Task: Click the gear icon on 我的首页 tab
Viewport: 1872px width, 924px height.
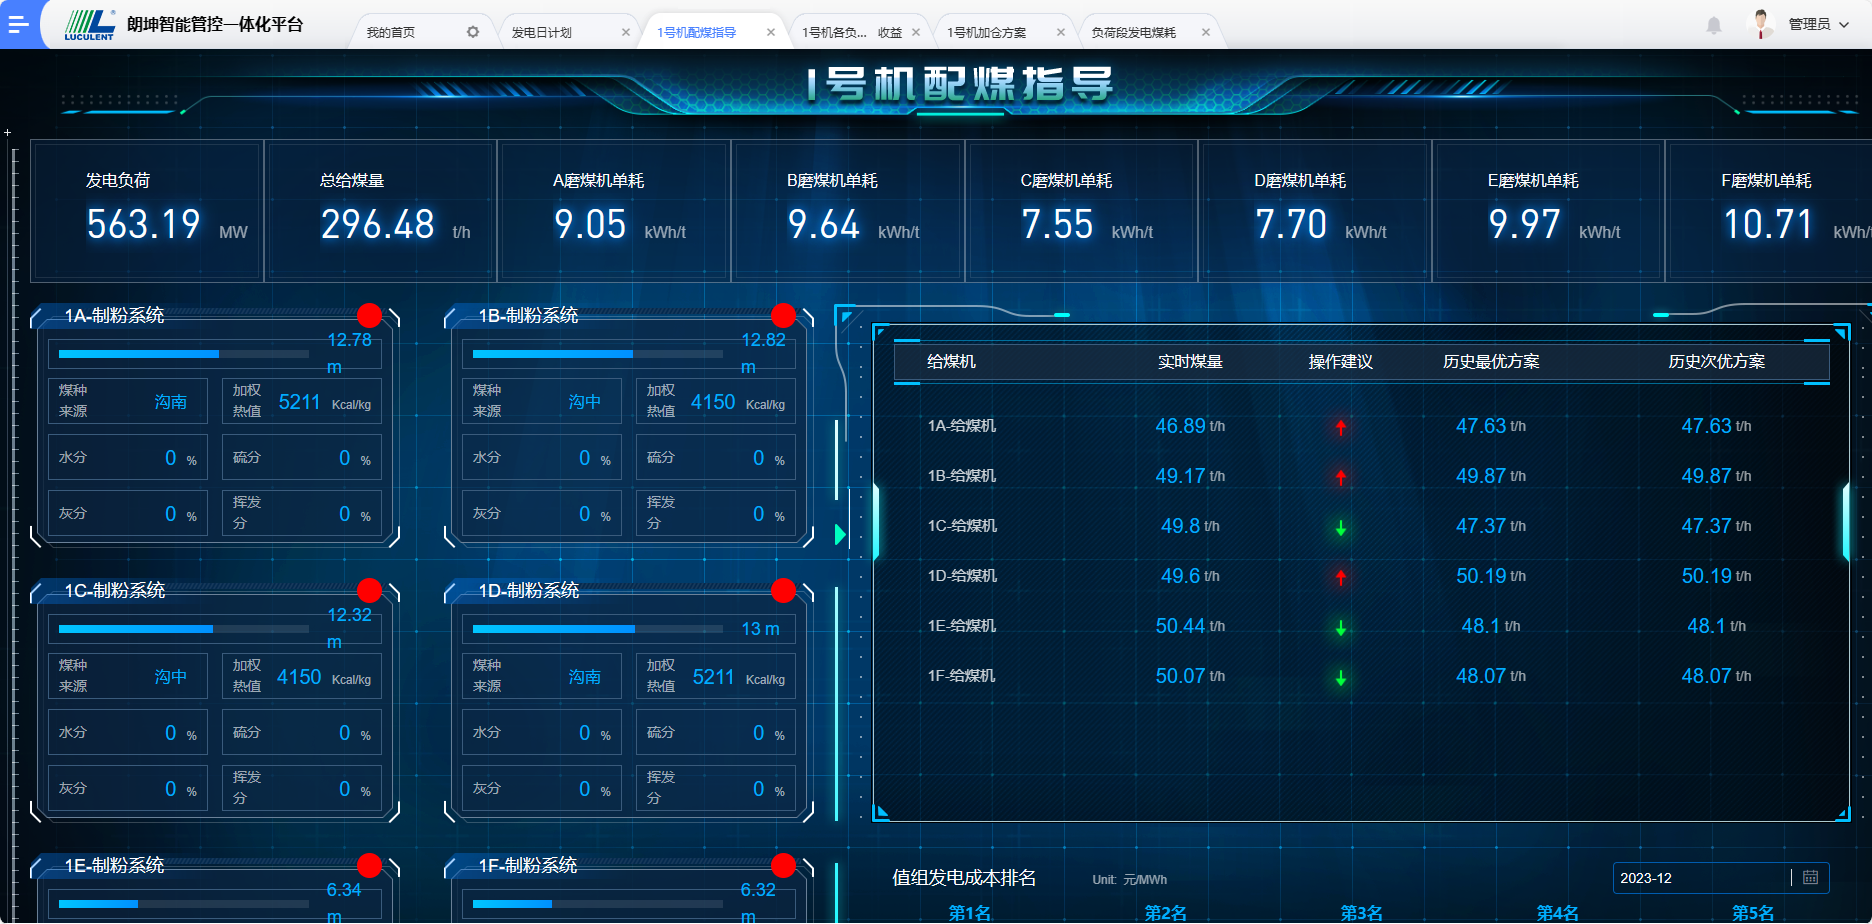Action: pos(473,32)
